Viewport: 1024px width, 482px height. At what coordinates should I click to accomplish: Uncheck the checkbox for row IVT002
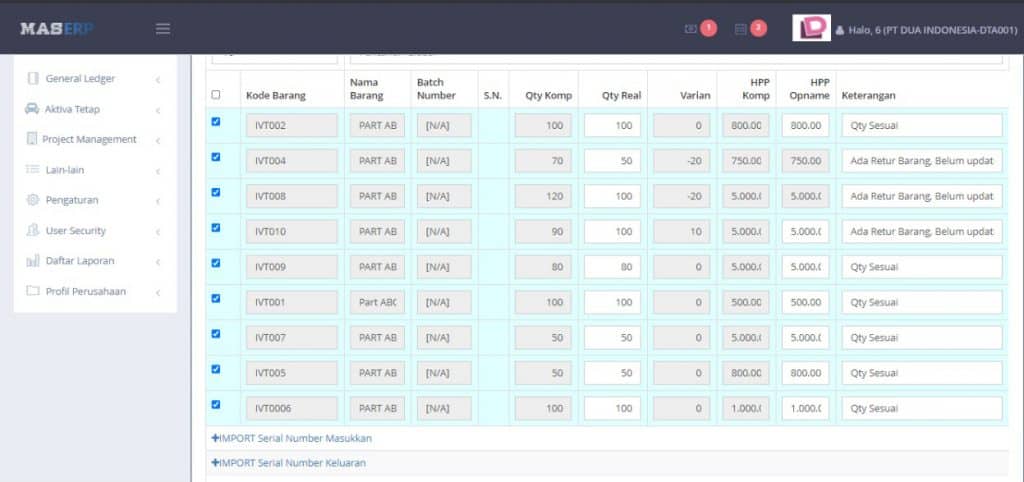click(216, 122)
